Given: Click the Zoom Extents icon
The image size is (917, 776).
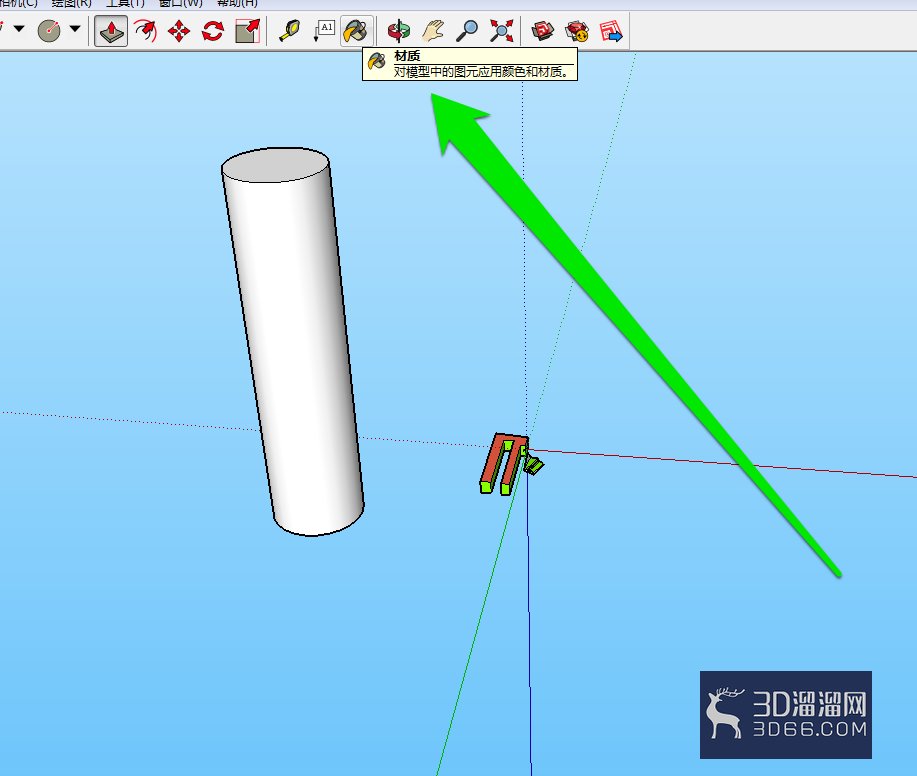Looking at the screenshot, I should pyautogui.click(x=501, y=31).
